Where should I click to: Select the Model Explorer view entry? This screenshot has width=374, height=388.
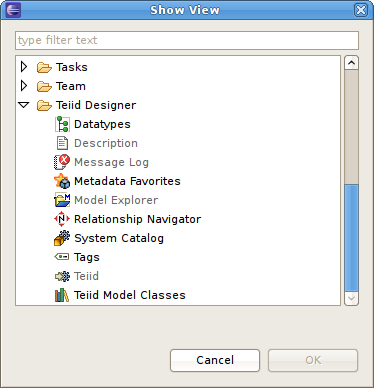point(116,200)
